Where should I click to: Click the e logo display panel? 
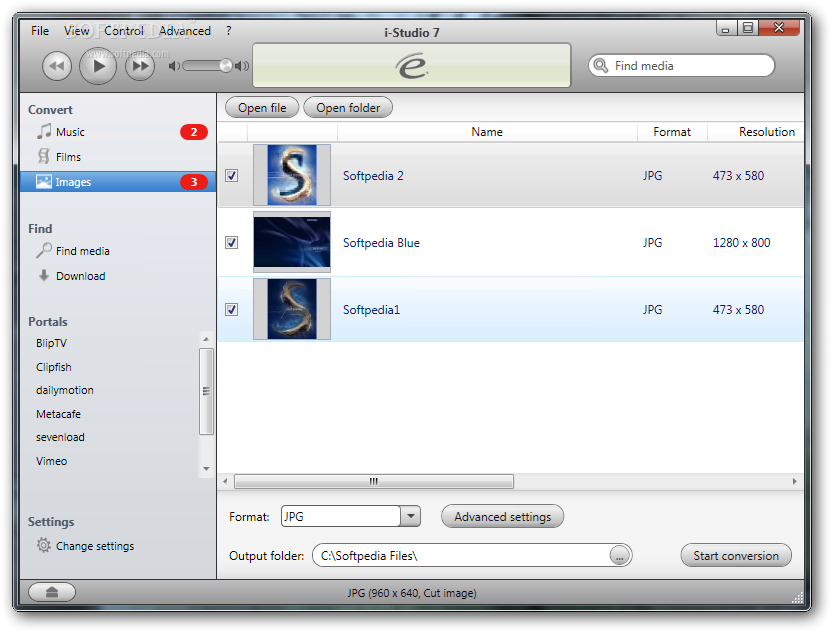(411, 65)
